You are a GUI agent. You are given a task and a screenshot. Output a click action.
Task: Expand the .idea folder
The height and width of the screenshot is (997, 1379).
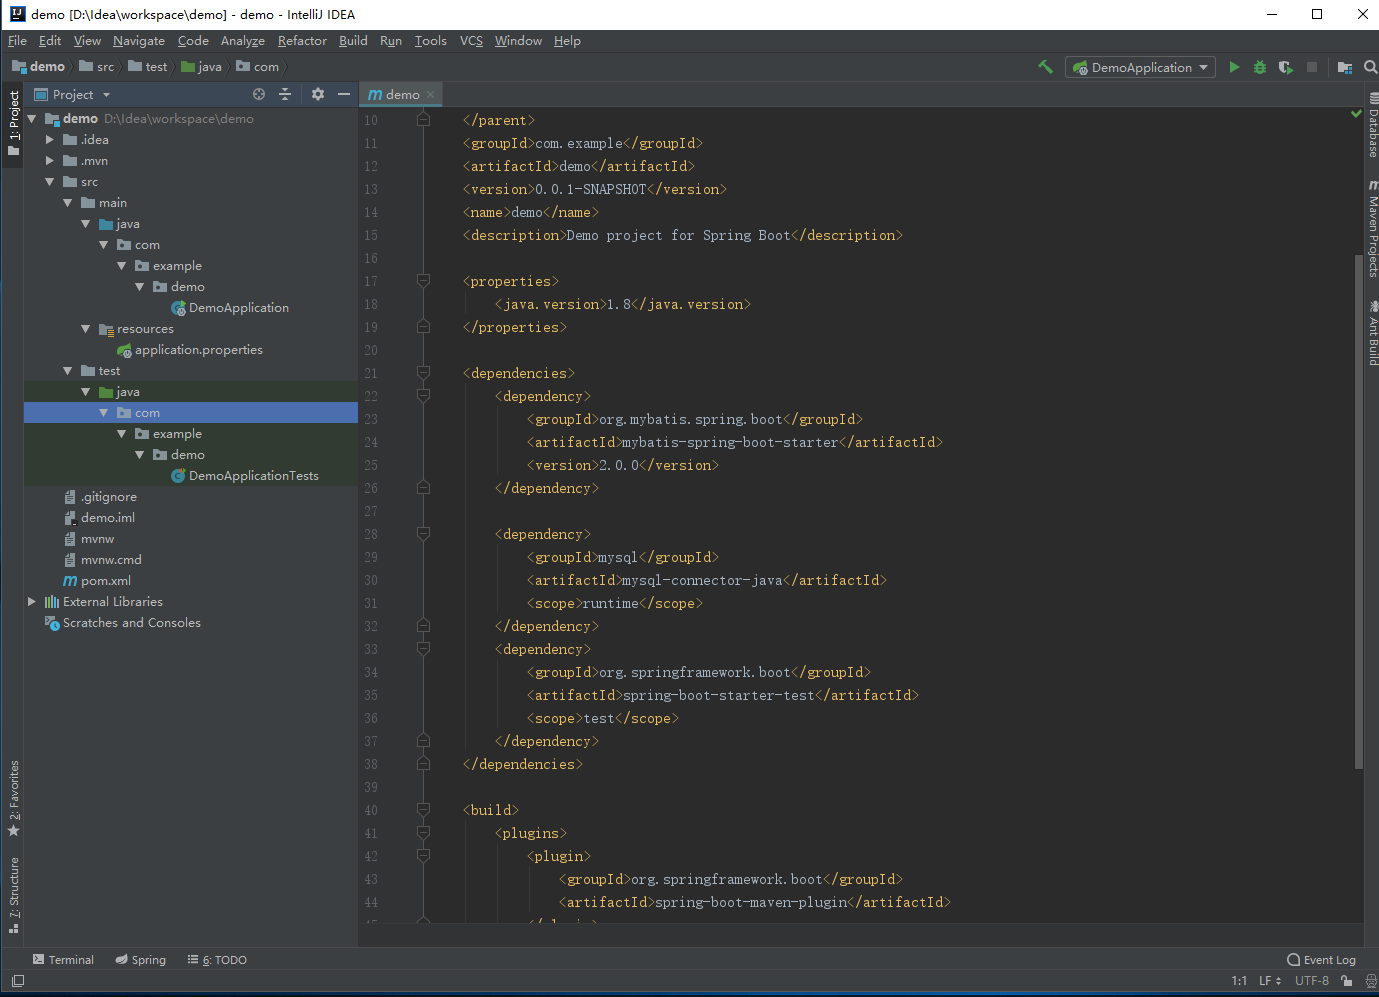[50, 140]
